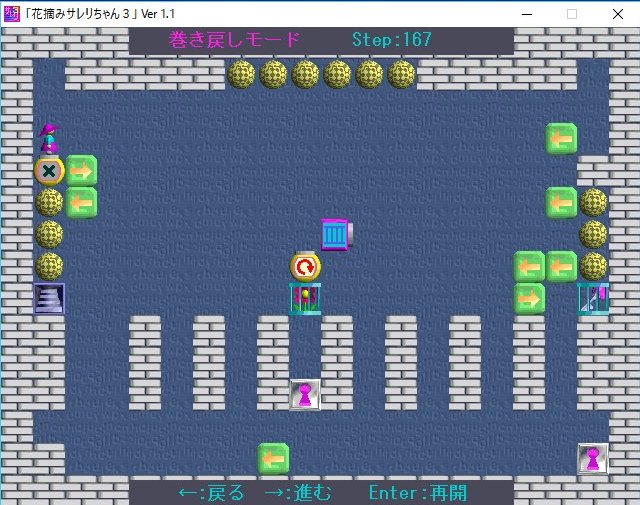Click the red rotate arrow disc
The height and width of the screenshot is (505, 640).
point(305,267)
